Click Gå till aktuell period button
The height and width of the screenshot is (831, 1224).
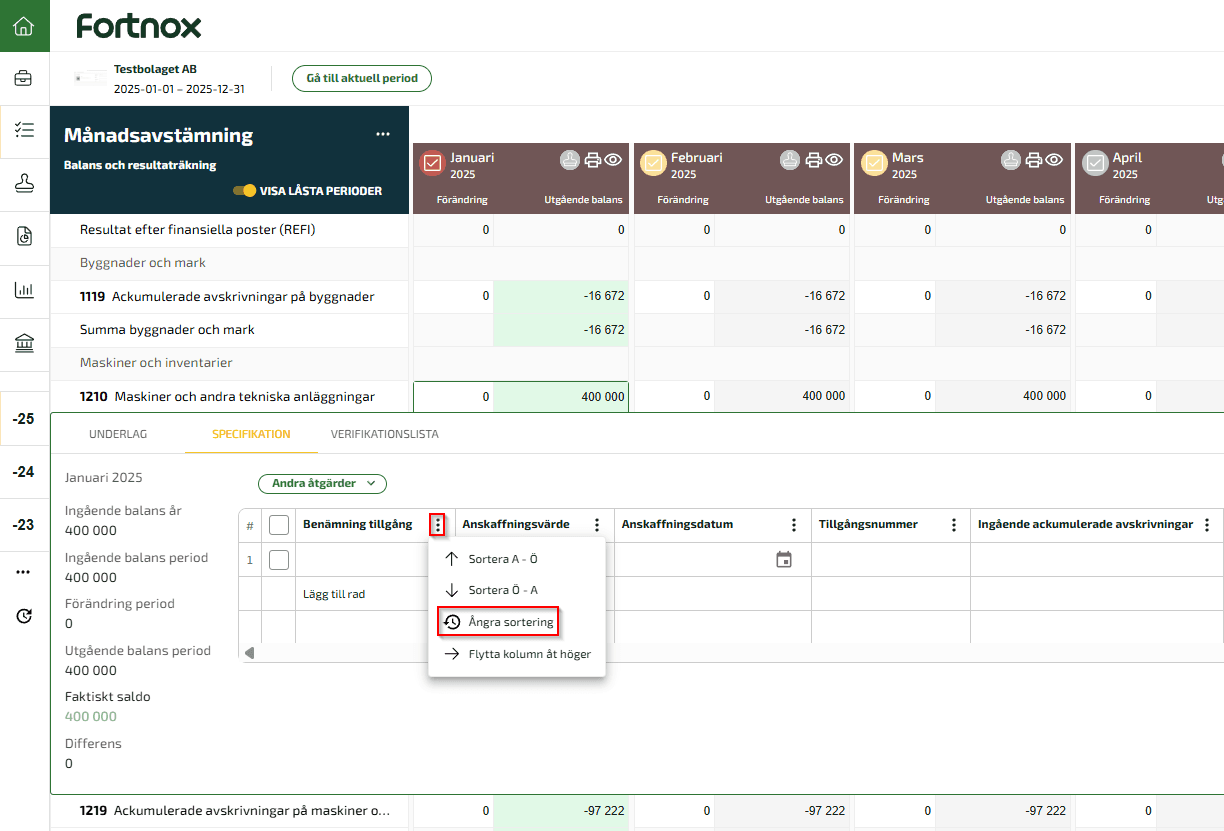coord(362,78)
